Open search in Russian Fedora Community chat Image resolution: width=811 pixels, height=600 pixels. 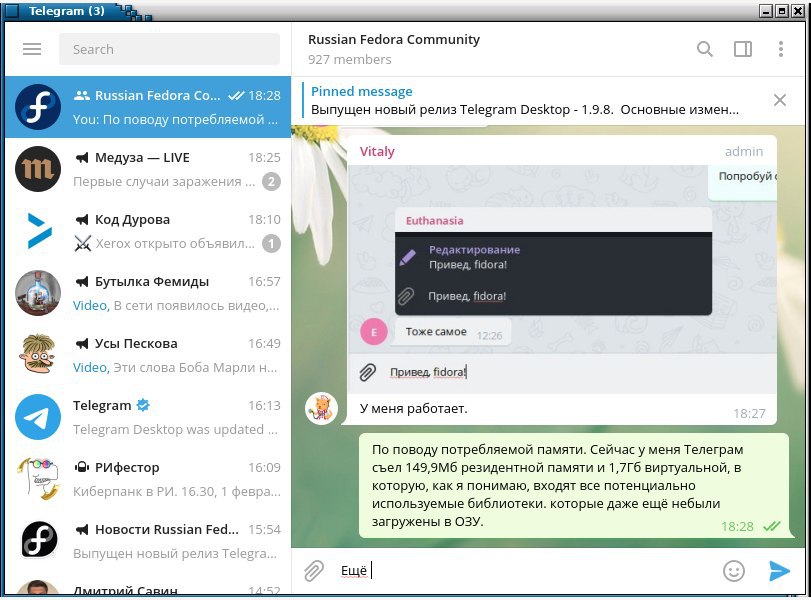point(704,49)
